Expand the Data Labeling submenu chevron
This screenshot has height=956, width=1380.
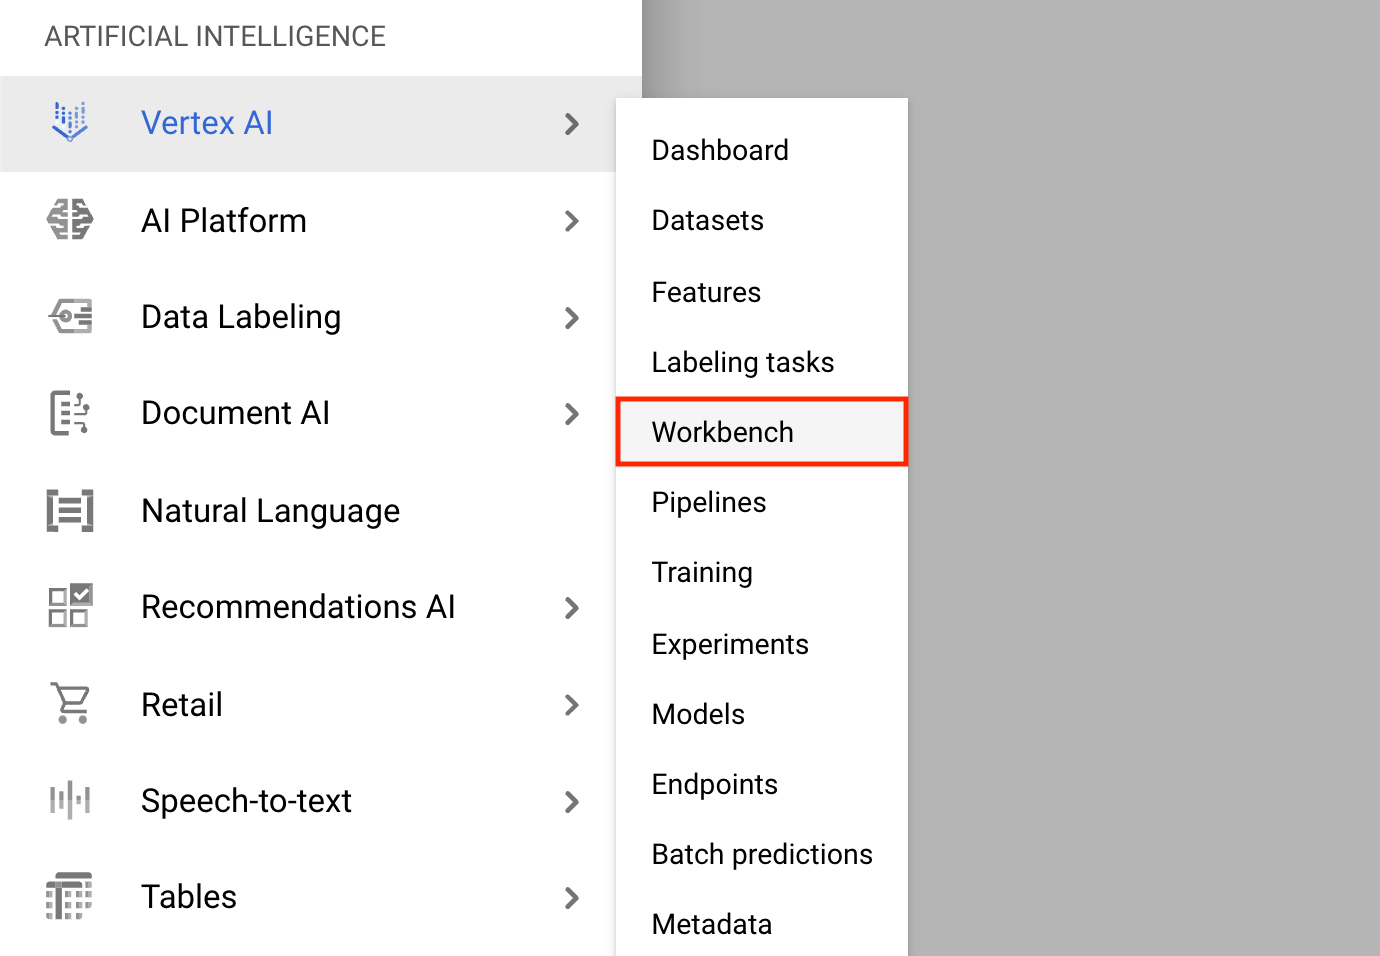pyautogui.click(x=572, y=318)
